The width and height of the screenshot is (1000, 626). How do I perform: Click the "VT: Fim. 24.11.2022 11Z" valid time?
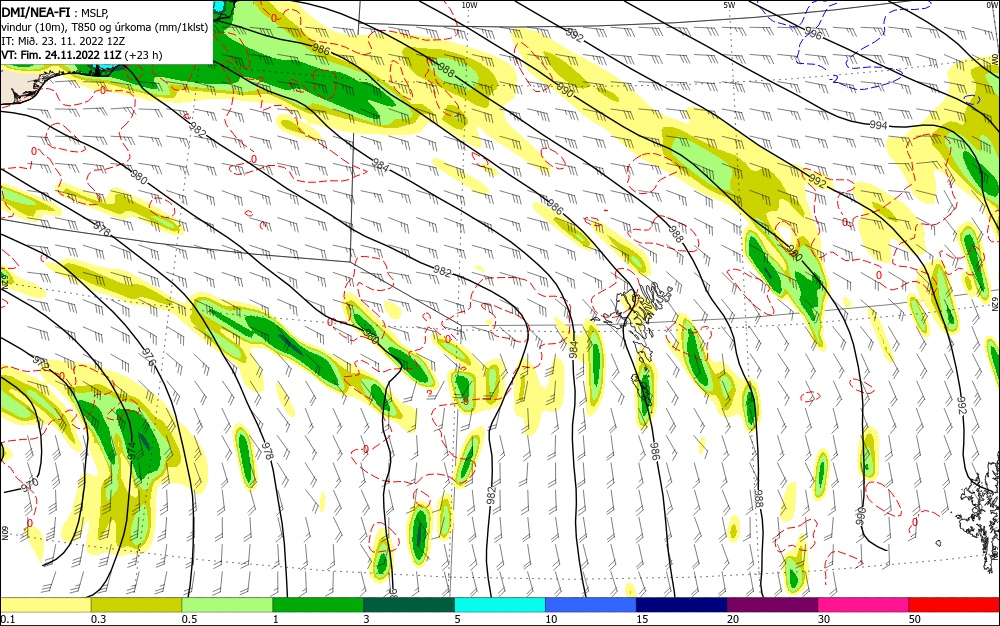point(61,55)
